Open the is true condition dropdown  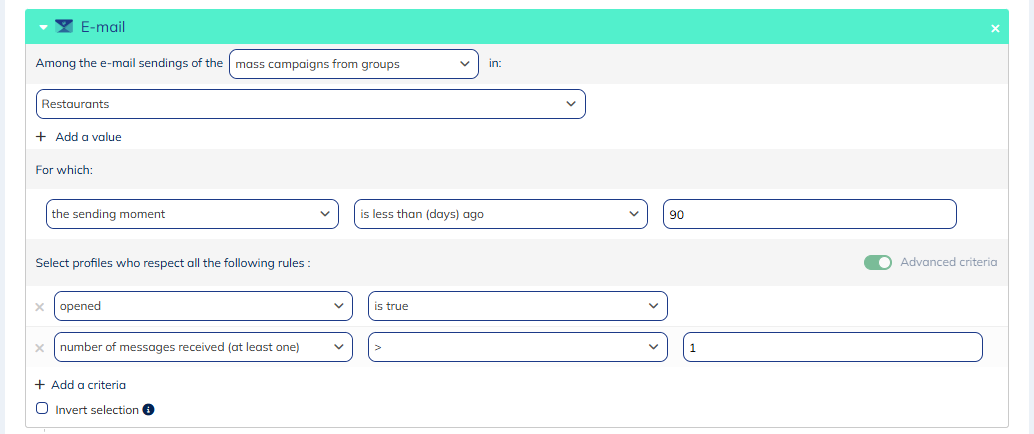(517, 306)
